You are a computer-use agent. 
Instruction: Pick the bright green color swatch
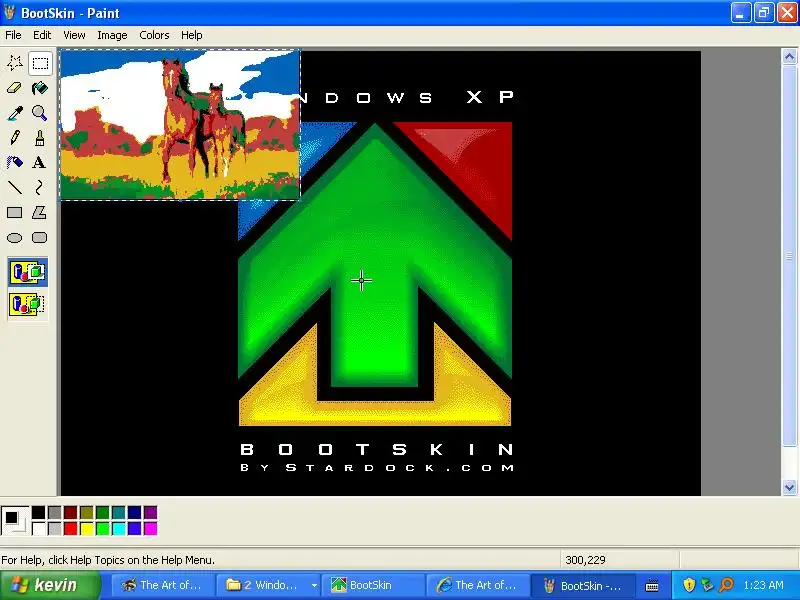click(103, 528)
